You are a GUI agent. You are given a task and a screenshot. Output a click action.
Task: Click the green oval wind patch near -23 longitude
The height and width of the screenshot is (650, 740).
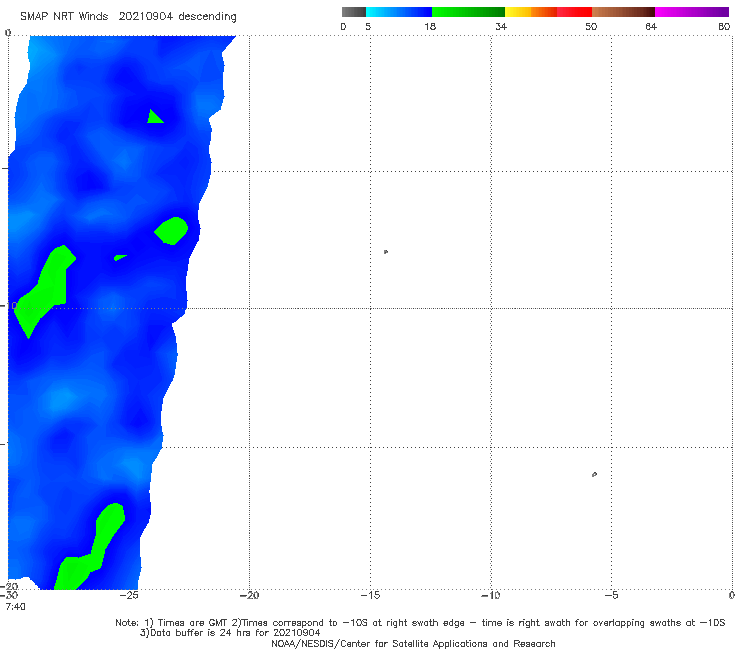coord(171,231)
